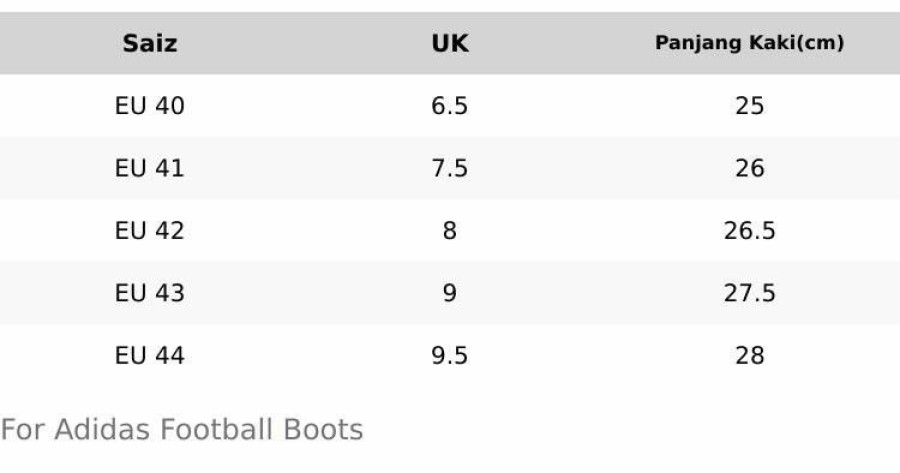Click foot length 27.5 cell
The height and width of the screenshot is (473, 900).
(x=749, y=293)
